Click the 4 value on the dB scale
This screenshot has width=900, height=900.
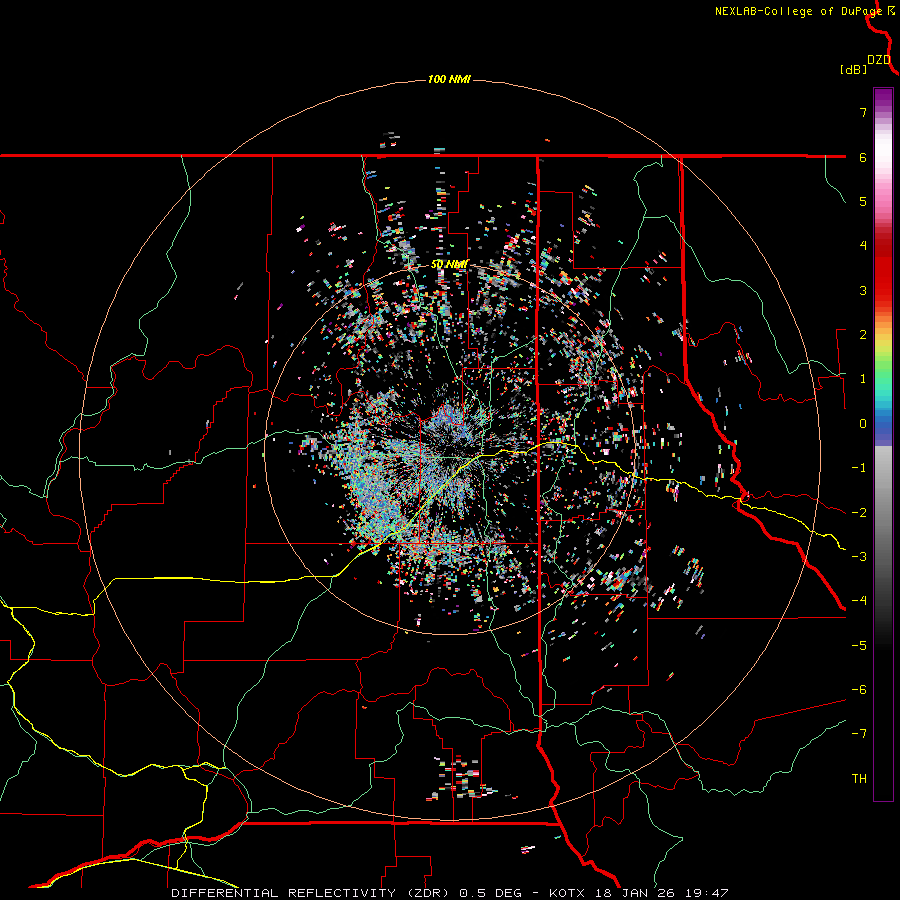(863, 246)
